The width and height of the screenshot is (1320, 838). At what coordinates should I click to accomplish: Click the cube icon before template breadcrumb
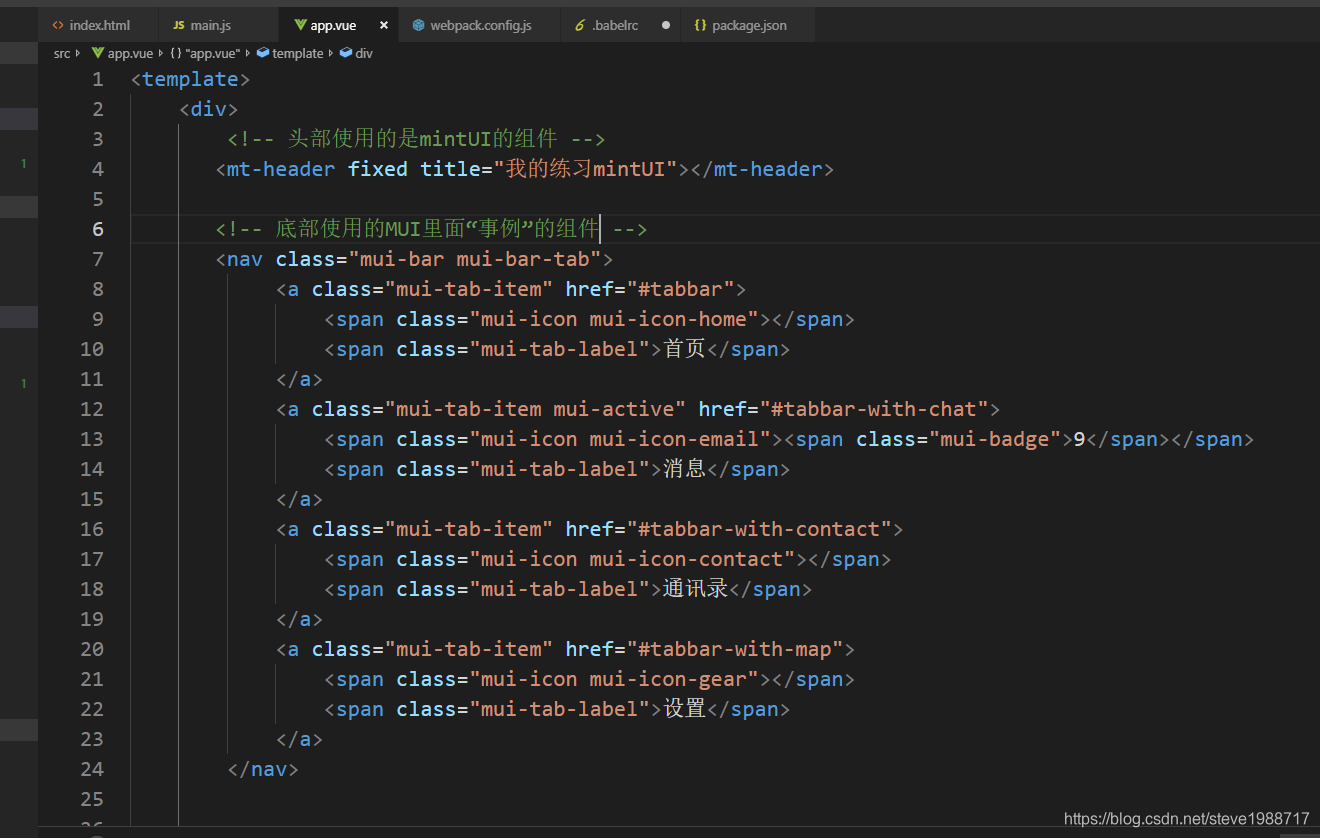263,53
